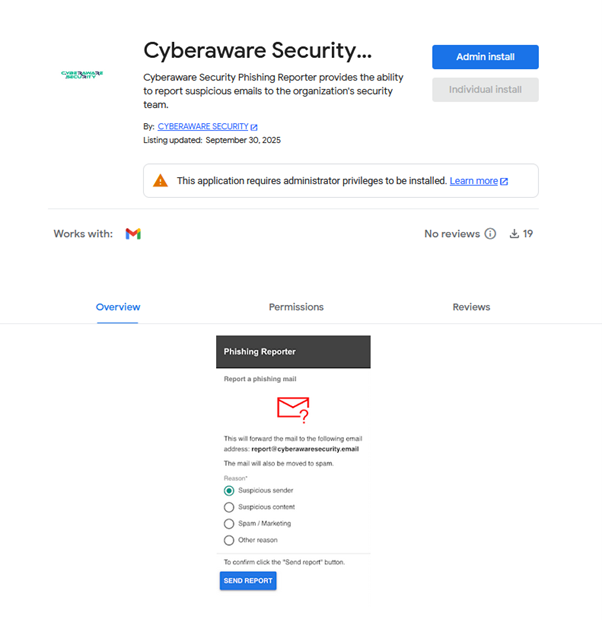Click the reviews info icon

[x=490, y=234]
